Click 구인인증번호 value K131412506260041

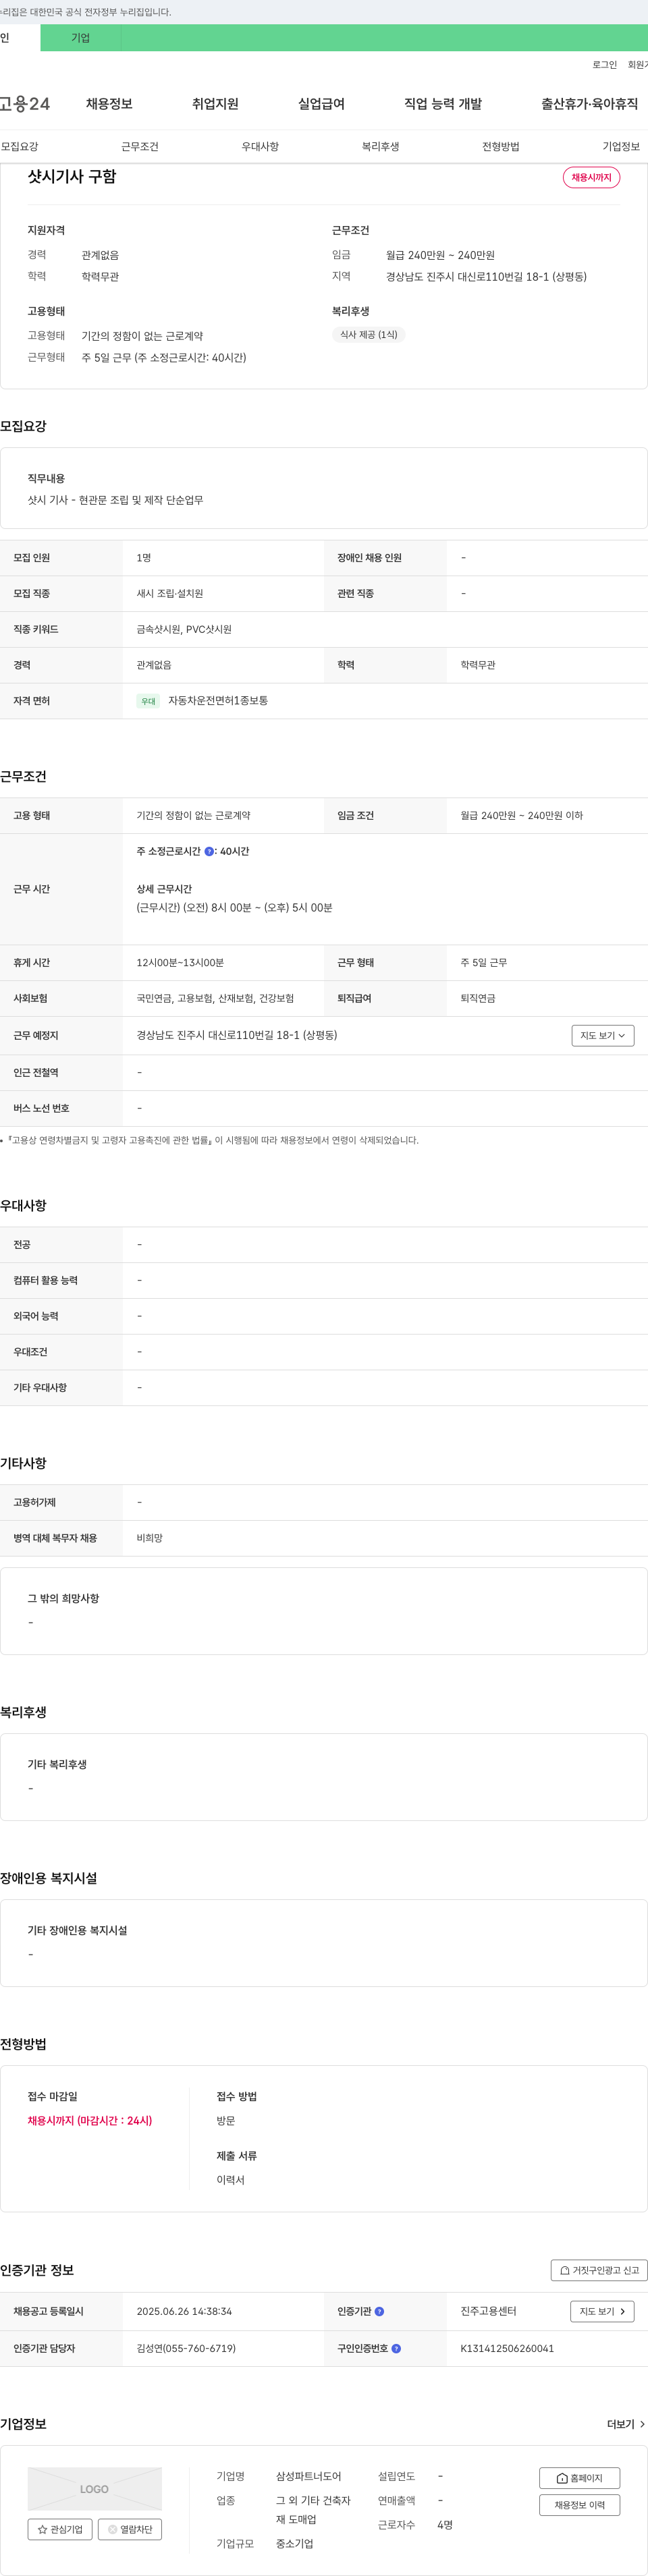pyautogui.click(x=507, y=2348)
